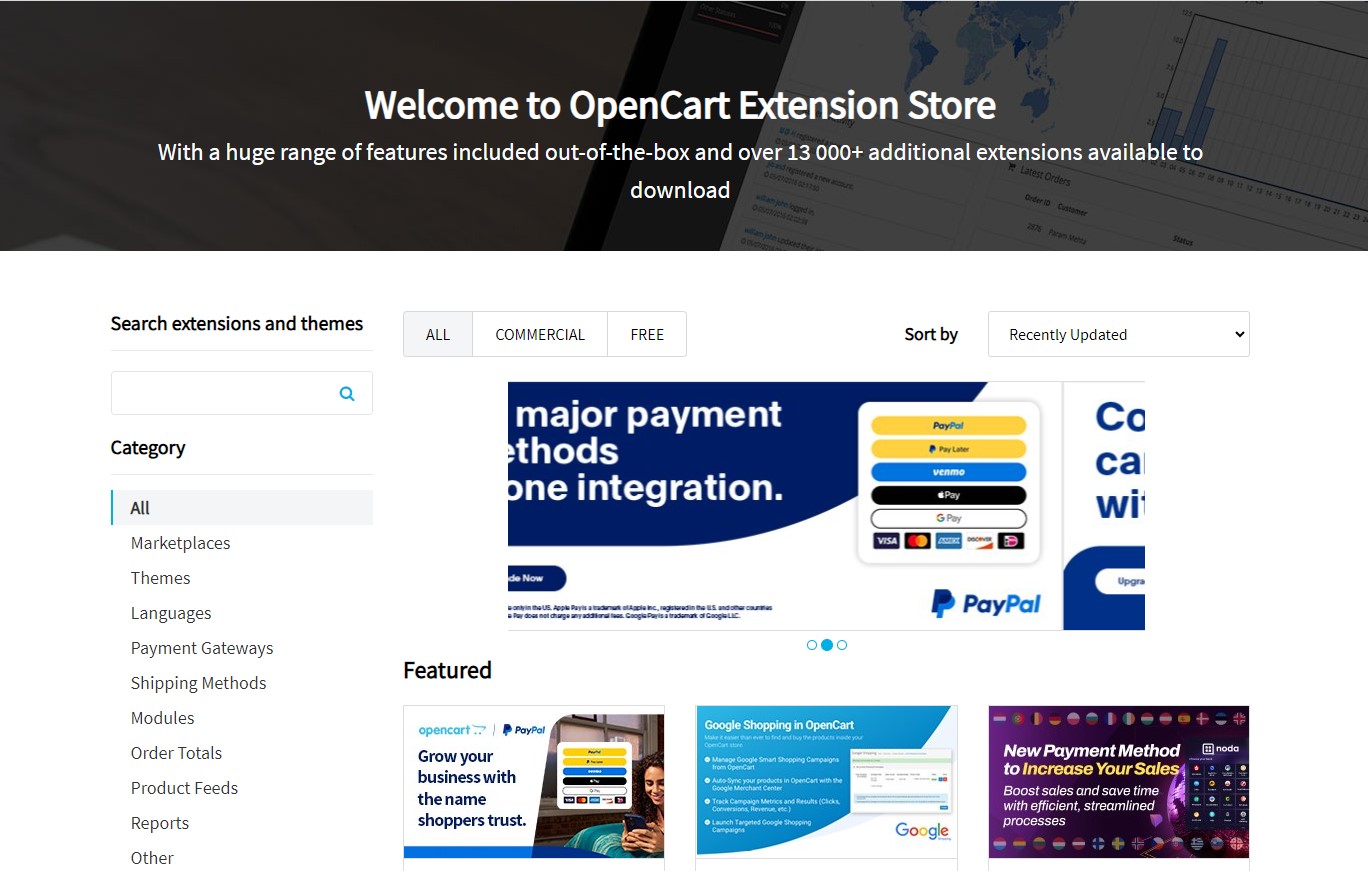Go to third carousel slide dot

pos(842,645)
